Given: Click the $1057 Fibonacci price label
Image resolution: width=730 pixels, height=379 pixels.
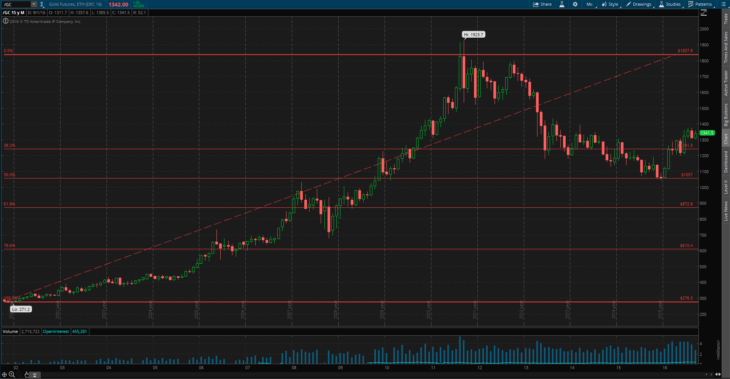Looking at the screenshot, I should [x=687, y=175].
